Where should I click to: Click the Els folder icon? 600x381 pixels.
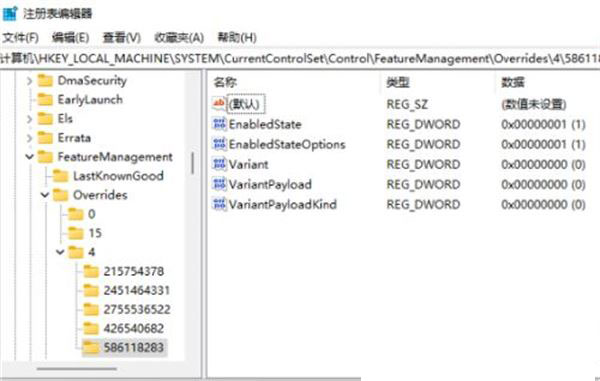45,119
